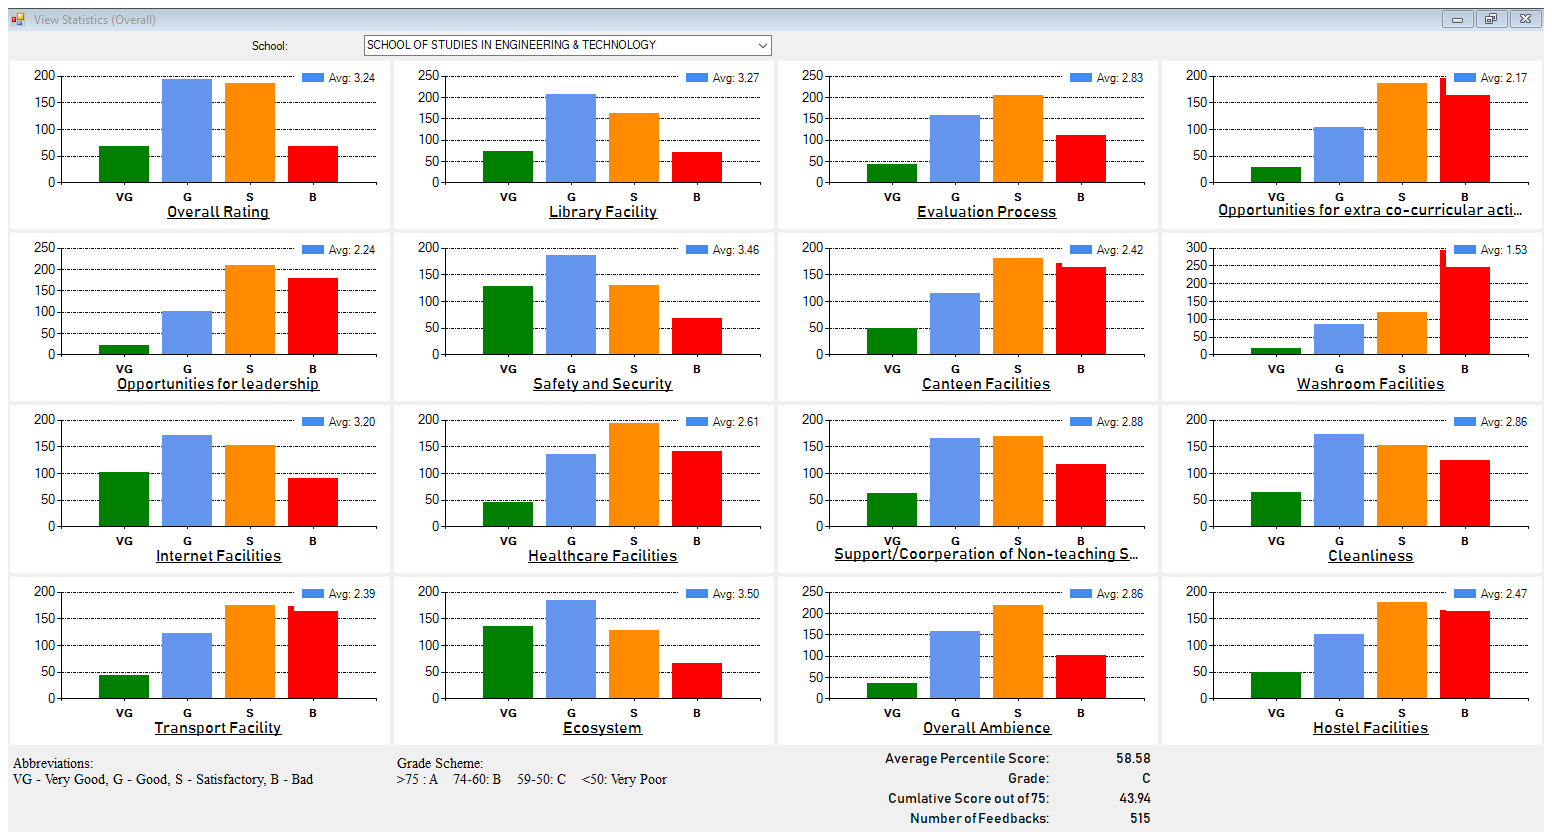Screen dimensions: 1552x840
Task: Click the Hostel Facilities chart title
Action: coord(1370,728)
